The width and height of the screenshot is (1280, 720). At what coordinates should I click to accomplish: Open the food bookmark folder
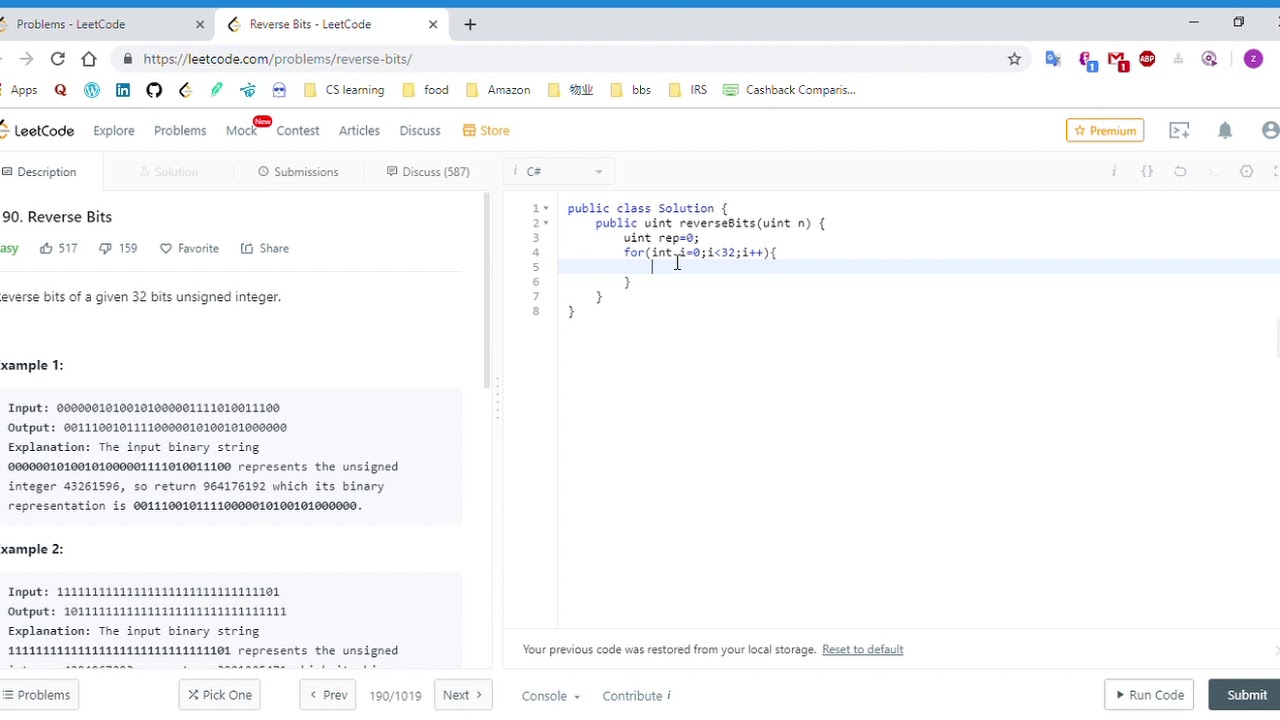[425, 90]
